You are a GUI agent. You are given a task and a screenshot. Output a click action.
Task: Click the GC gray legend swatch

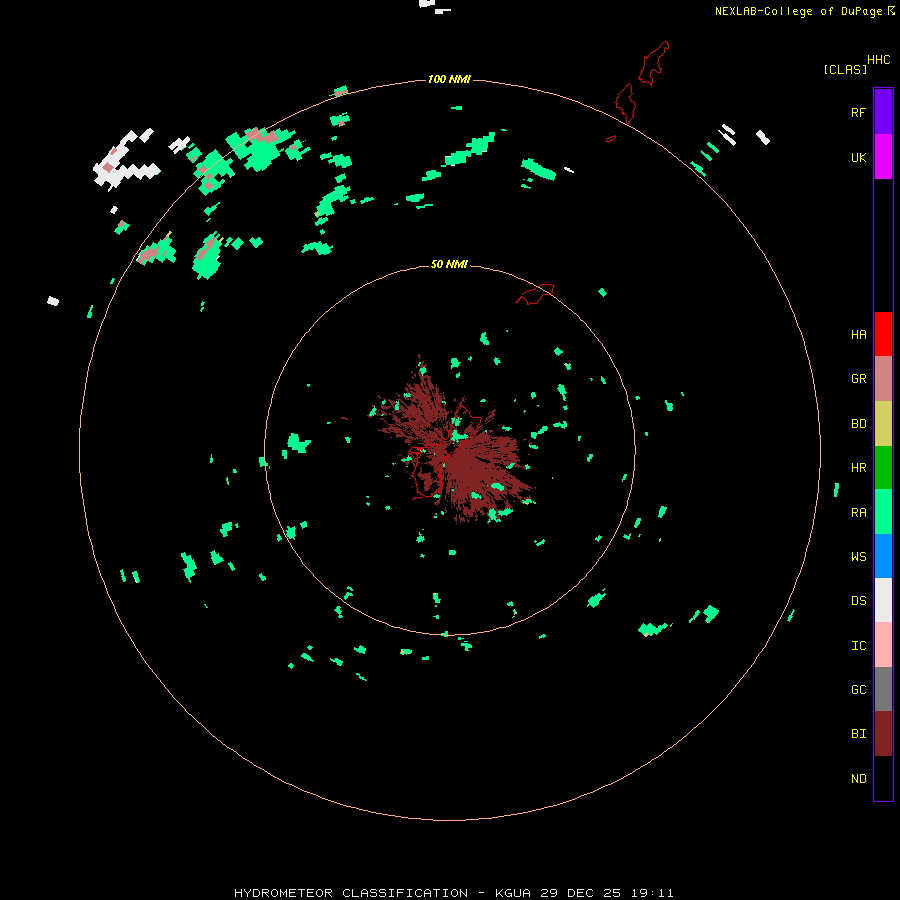tap(883, 689)
